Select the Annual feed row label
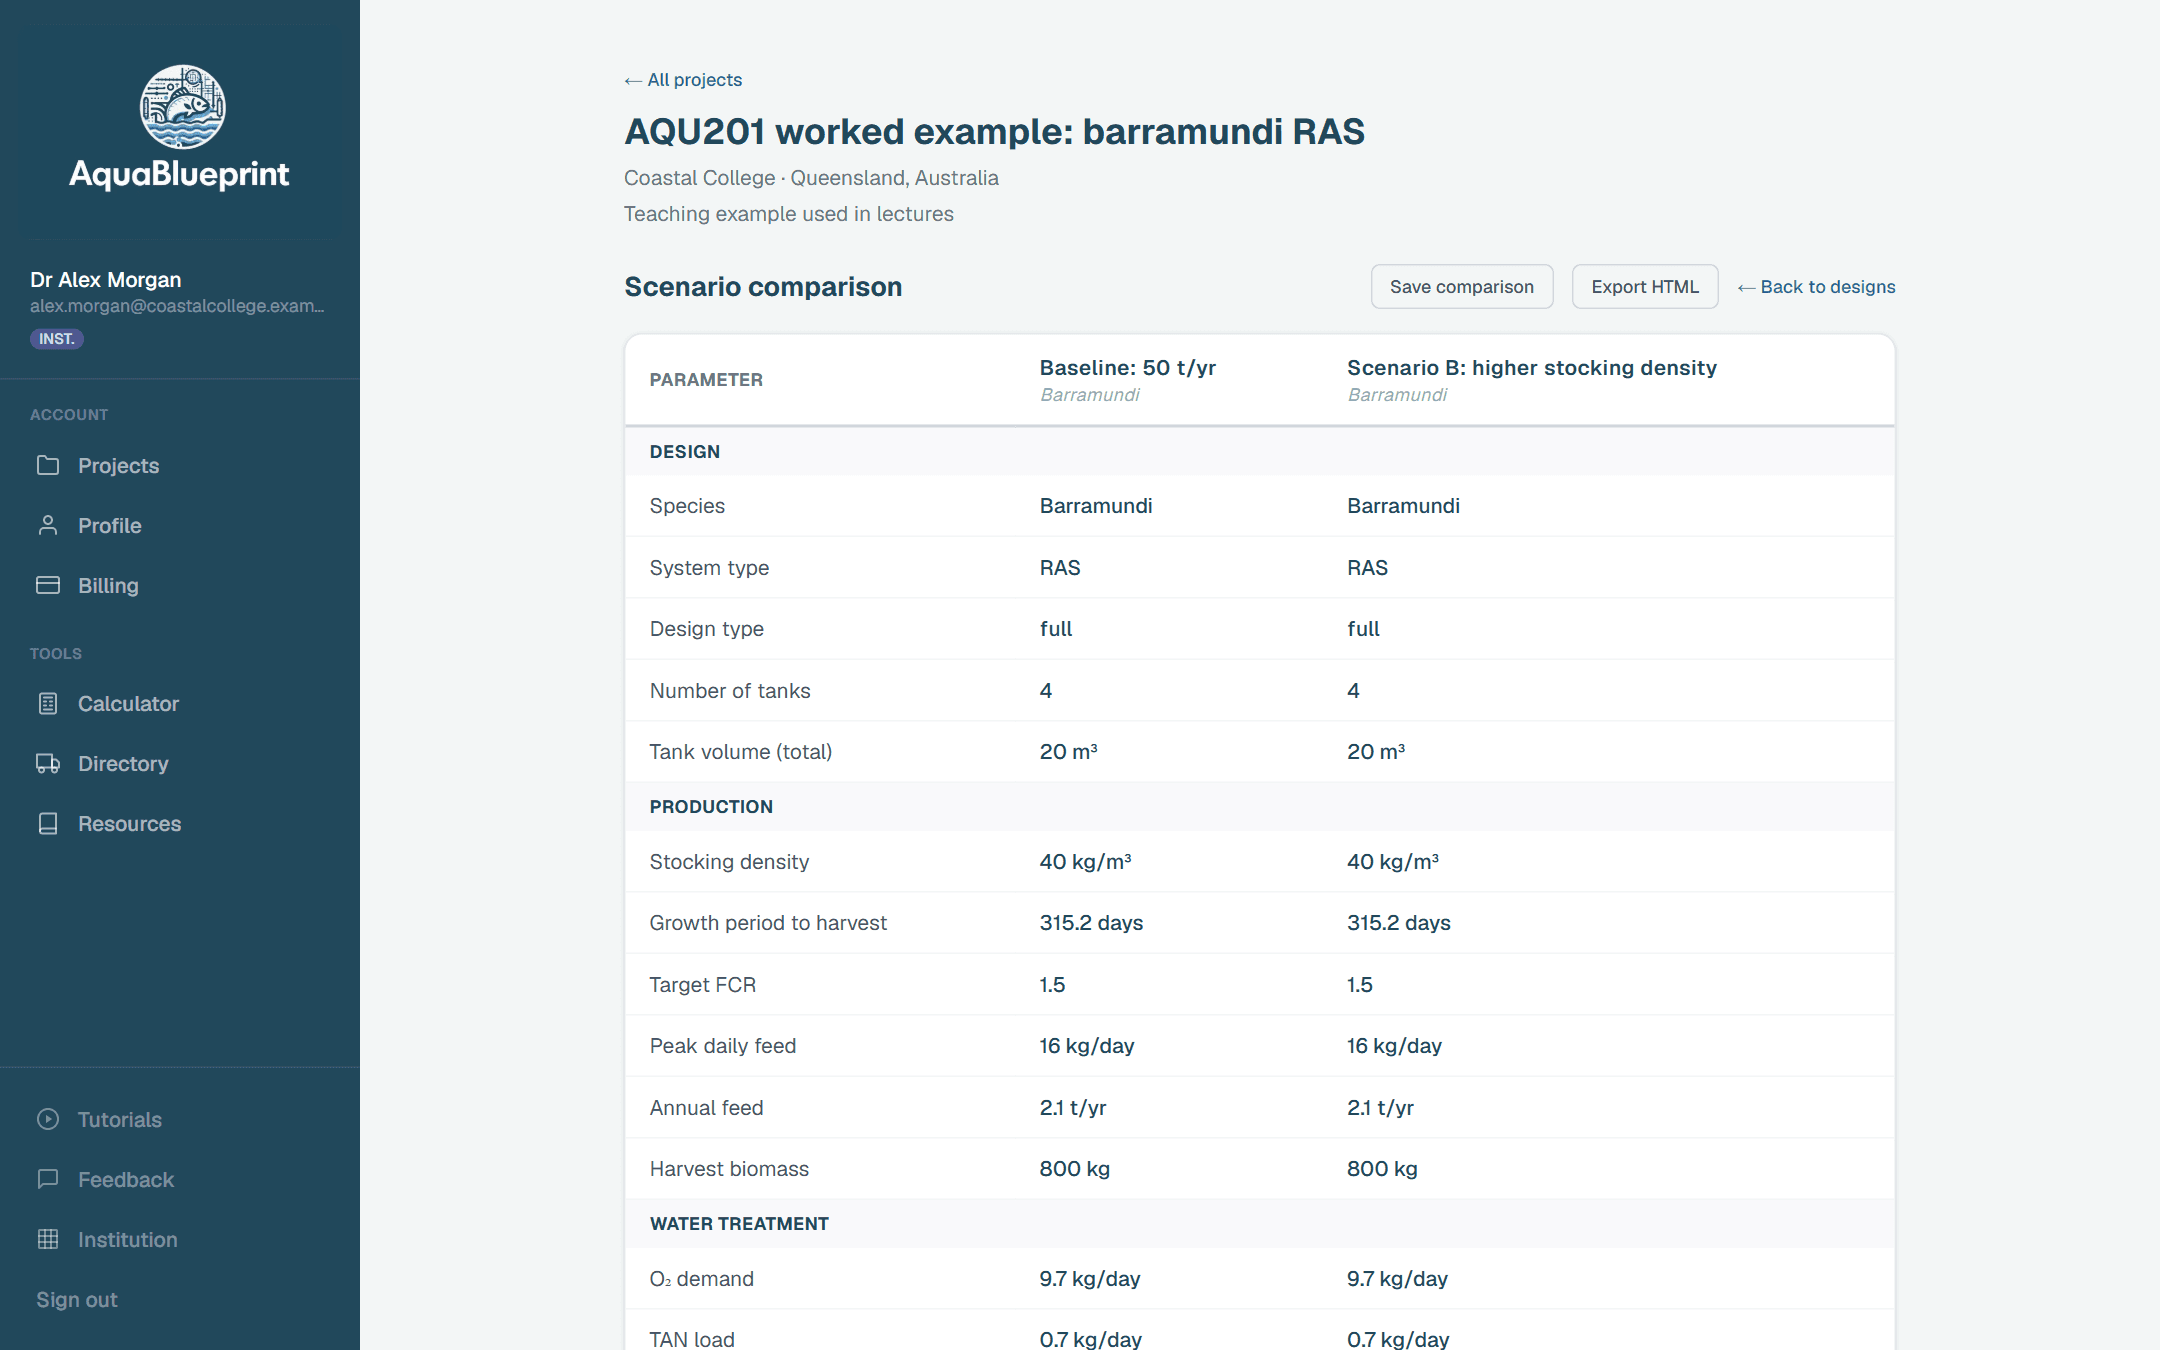This screenshot has height=1350, width=2160. (707, 1108)
